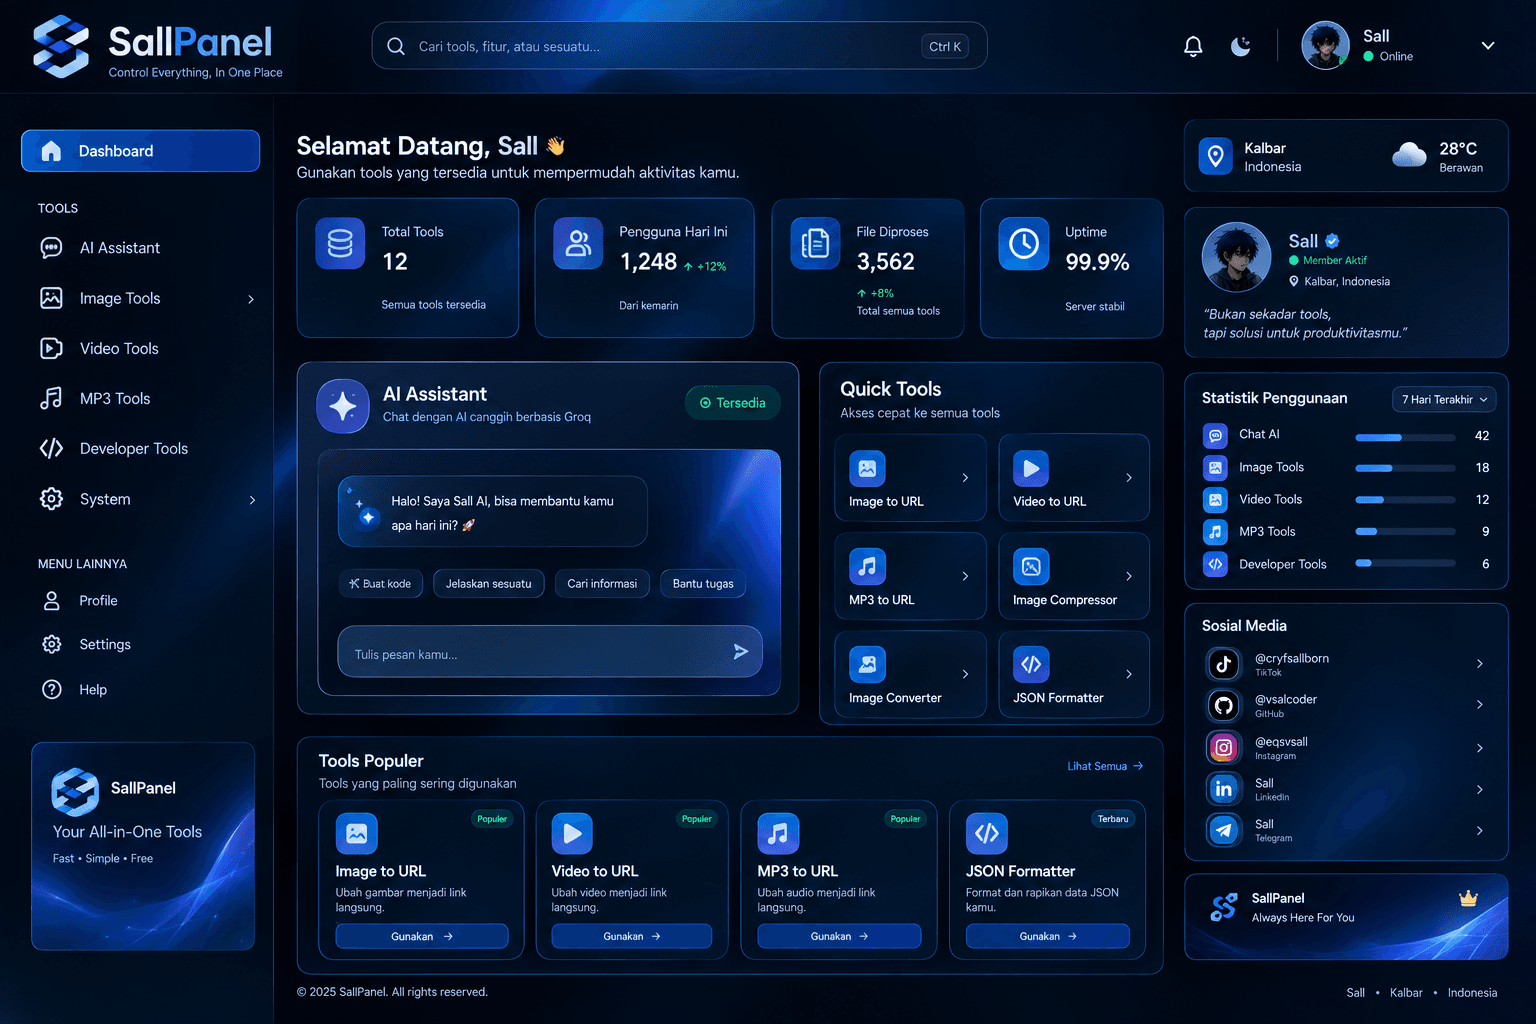Viewport: 1536px width, 1024px height.
Task: Click the Telegram icon for Sall
Action: (x=1223, y=830)
